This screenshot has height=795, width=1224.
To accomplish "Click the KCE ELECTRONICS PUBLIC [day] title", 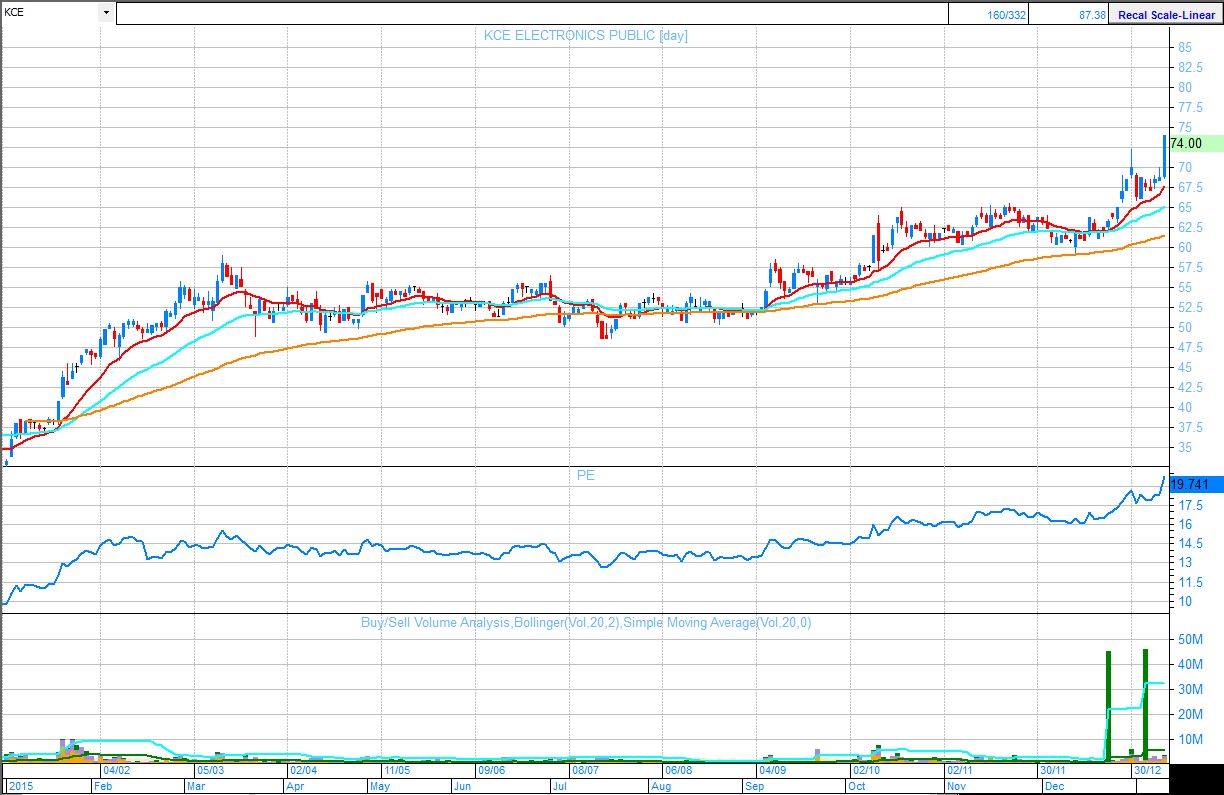I will pyautogui.click(x=585, y=35).
